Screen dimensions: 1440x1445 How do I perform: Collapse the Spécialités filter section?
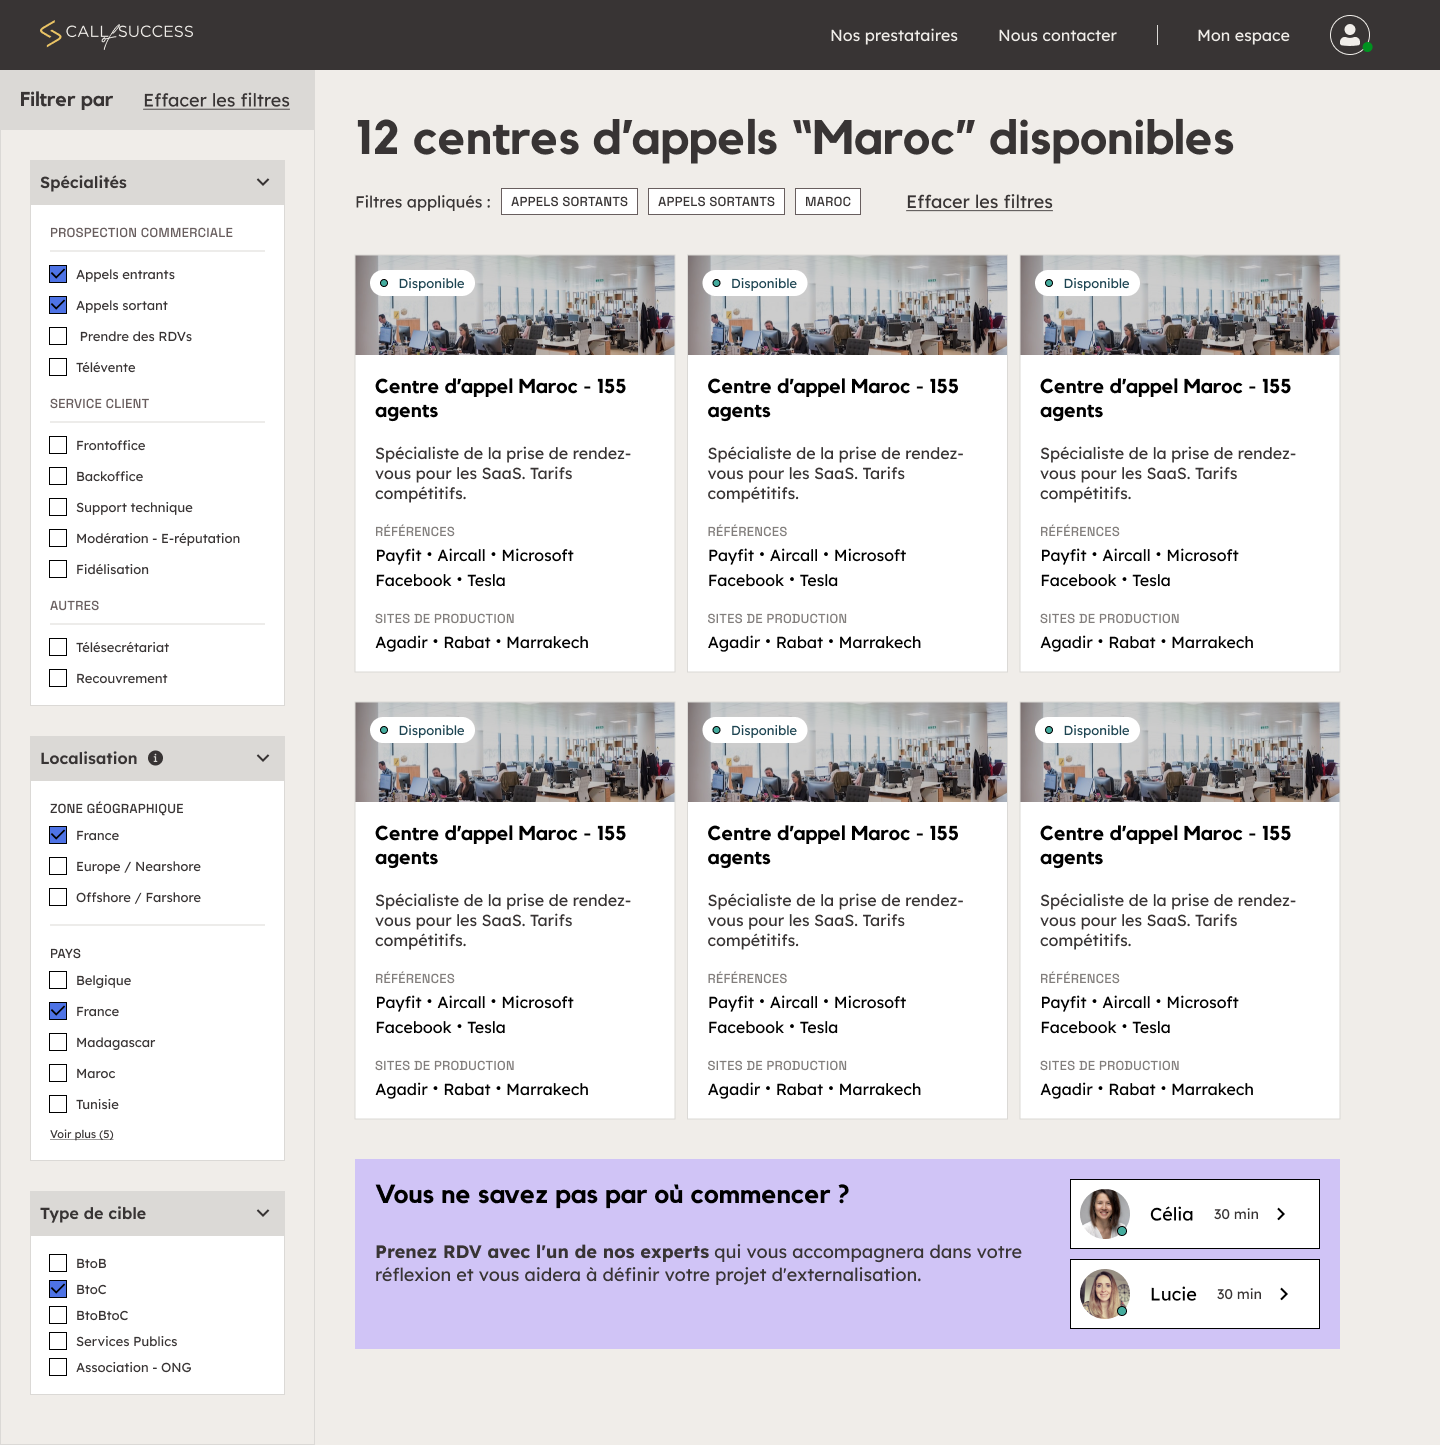tap(263, 182)
